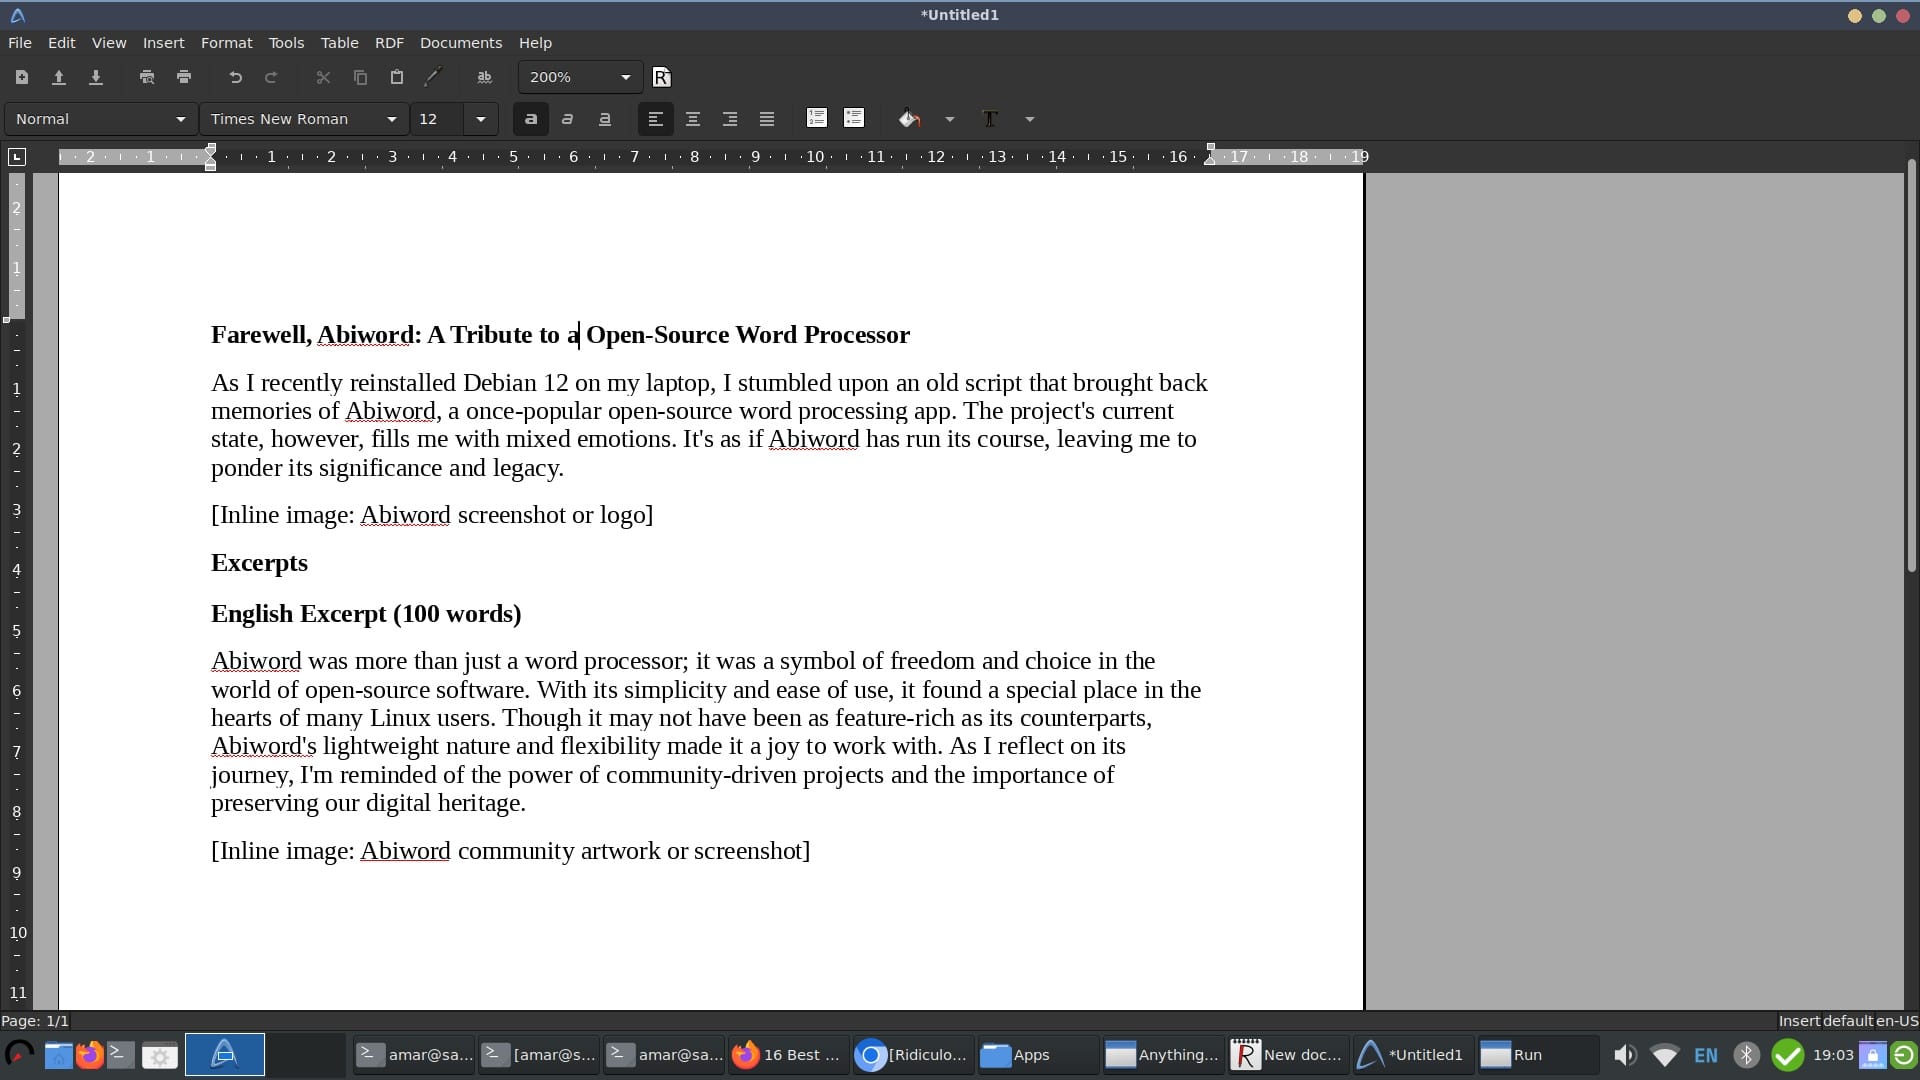Undo the last edit
Viewport: 1920px width, 1080px height.
pos(235,77)
